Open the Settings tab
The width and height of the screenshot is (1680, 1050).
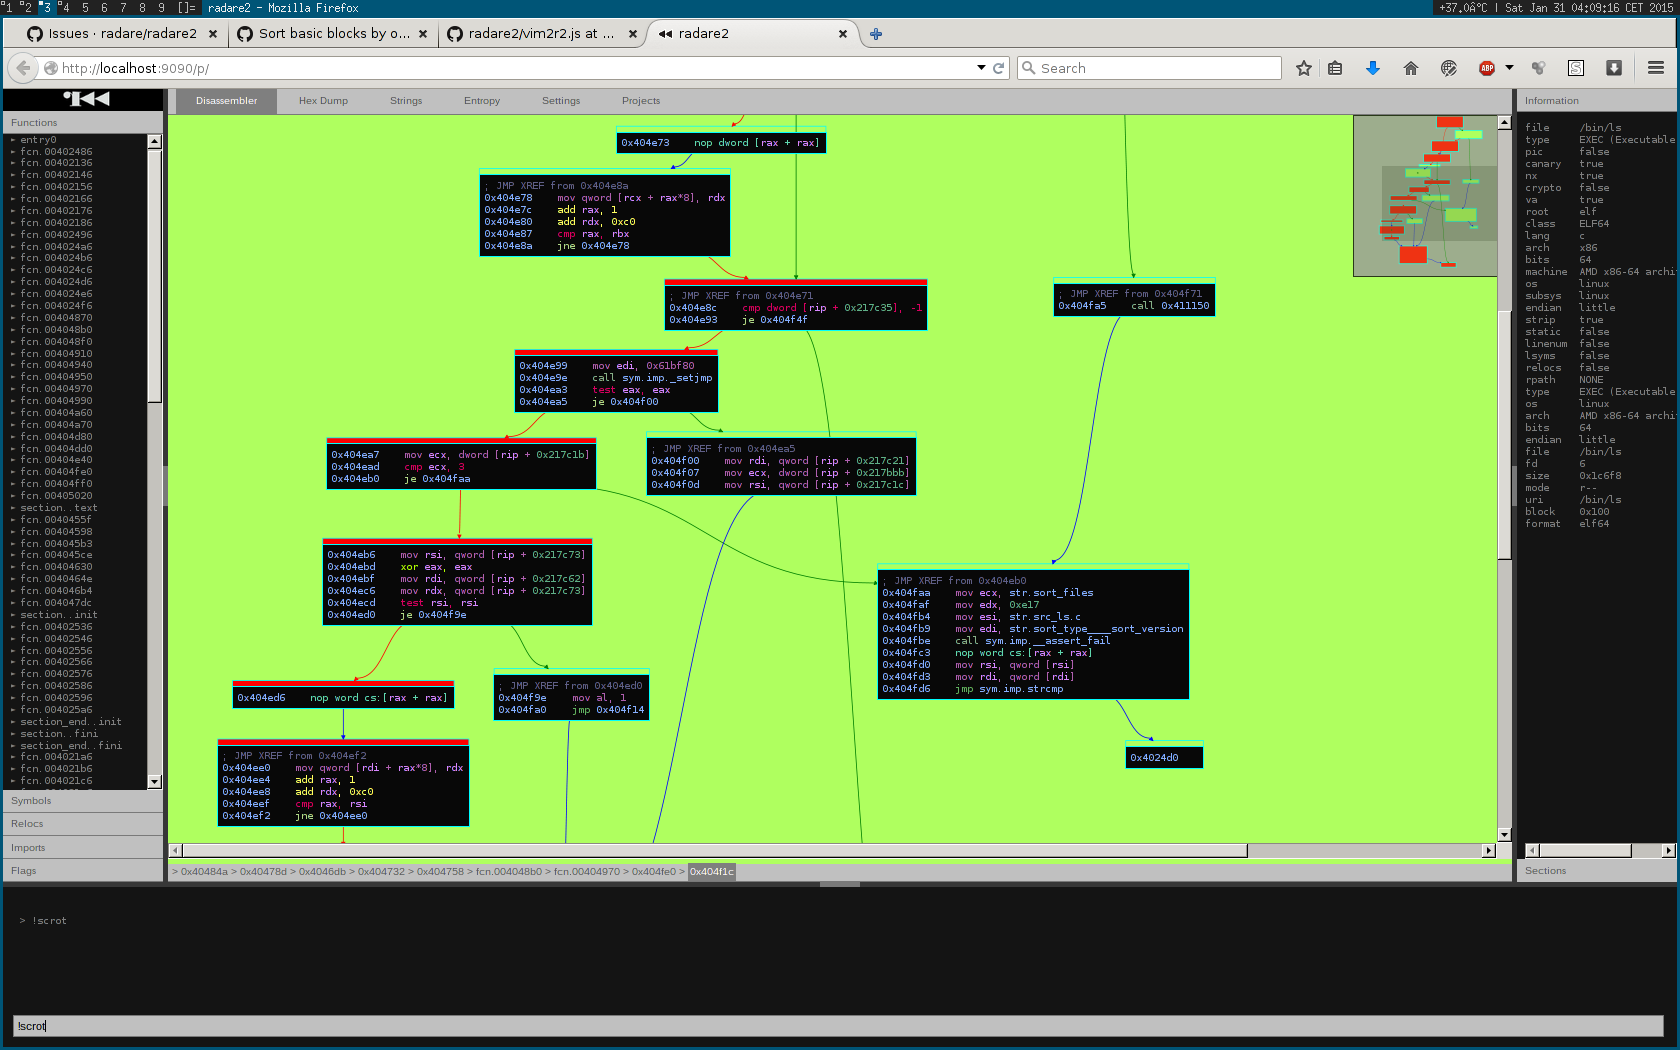(x=561, y=101)
